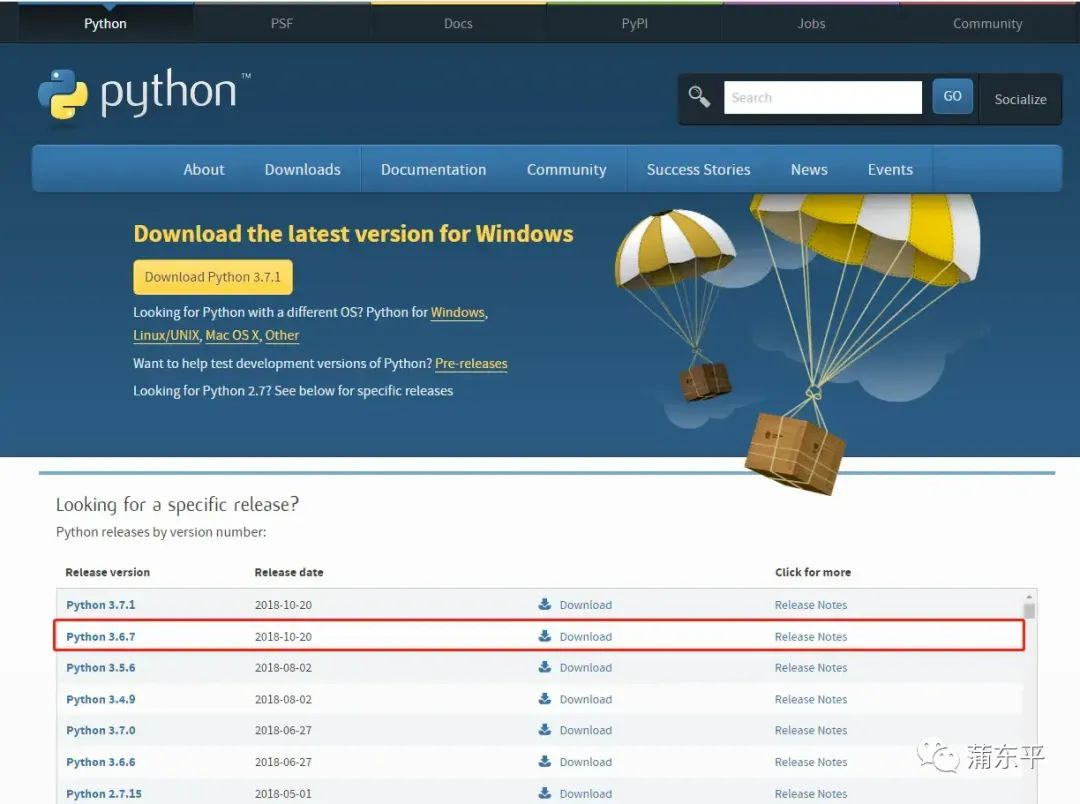Switch to the Python top tab
Image resolution: width=1080 pixels, height=804 pixels.
click(105, 23)
